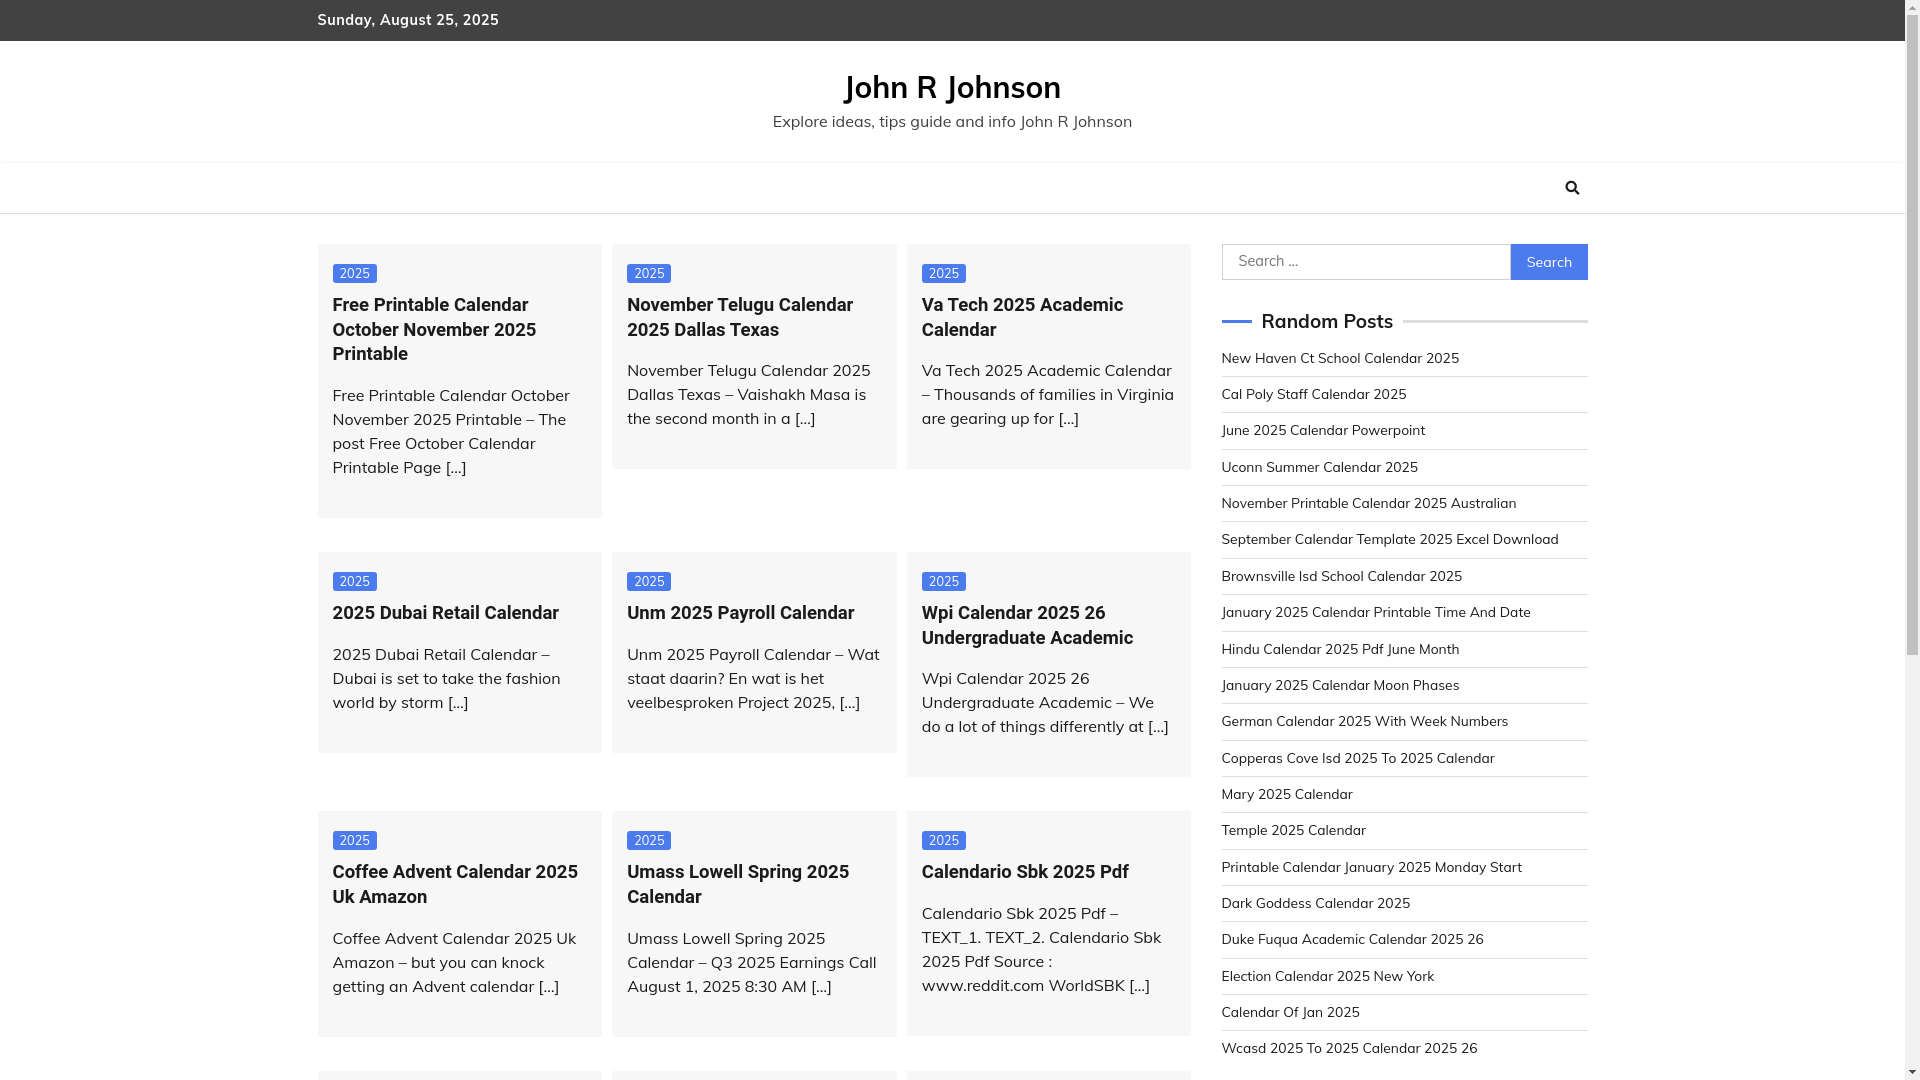The height and width of the screenshot is (1080, 1920).
Task: Open New Haven Ct School Calendar 2025
Action: 1340,358
